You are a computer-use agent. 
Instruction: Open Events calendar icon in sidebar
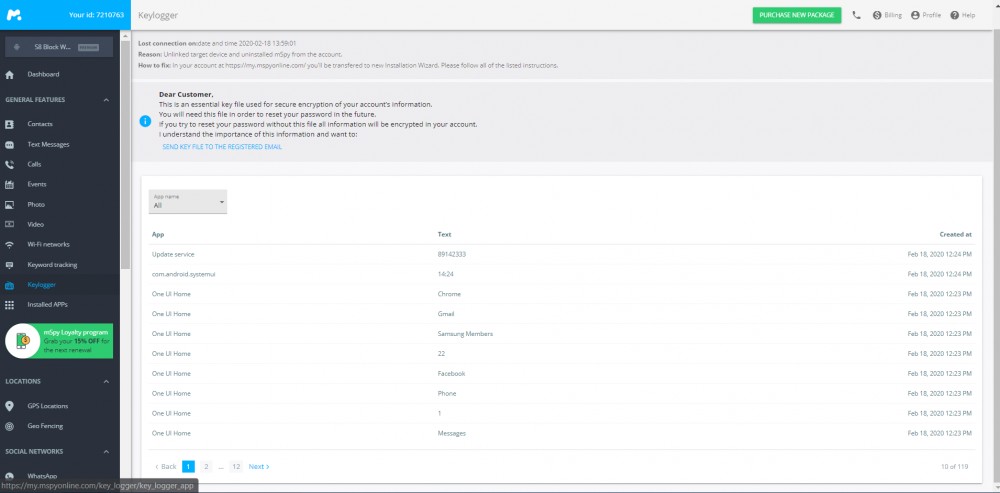point(10,184)
